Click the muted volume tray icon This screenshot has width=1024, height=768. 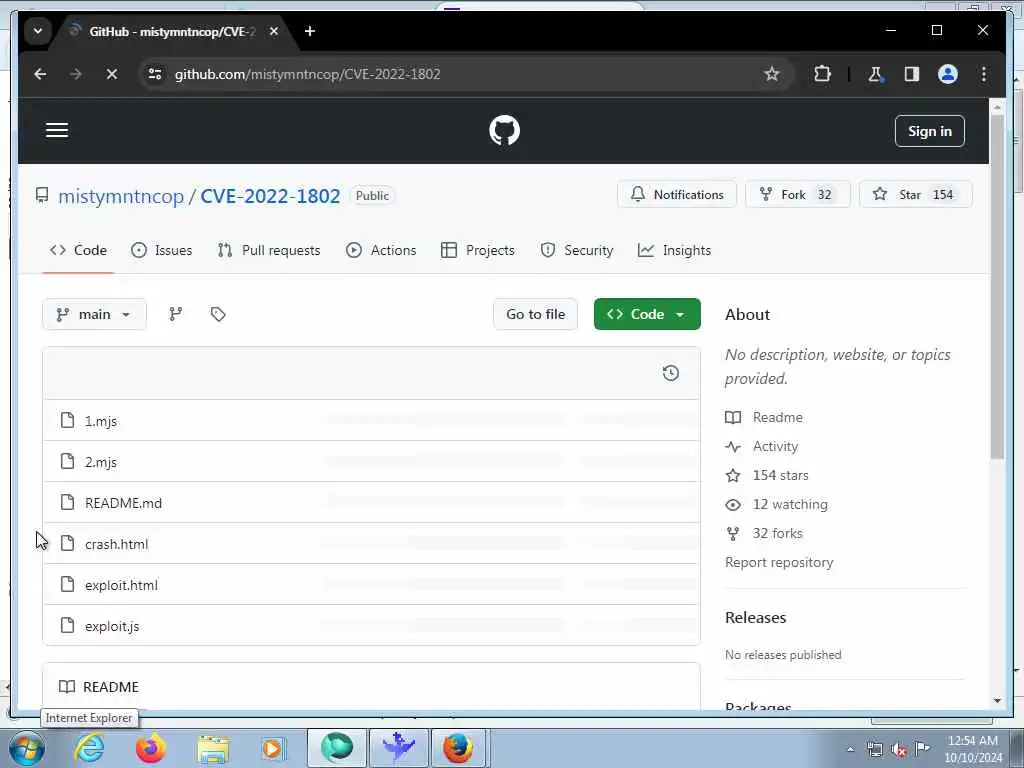point(899,750)
